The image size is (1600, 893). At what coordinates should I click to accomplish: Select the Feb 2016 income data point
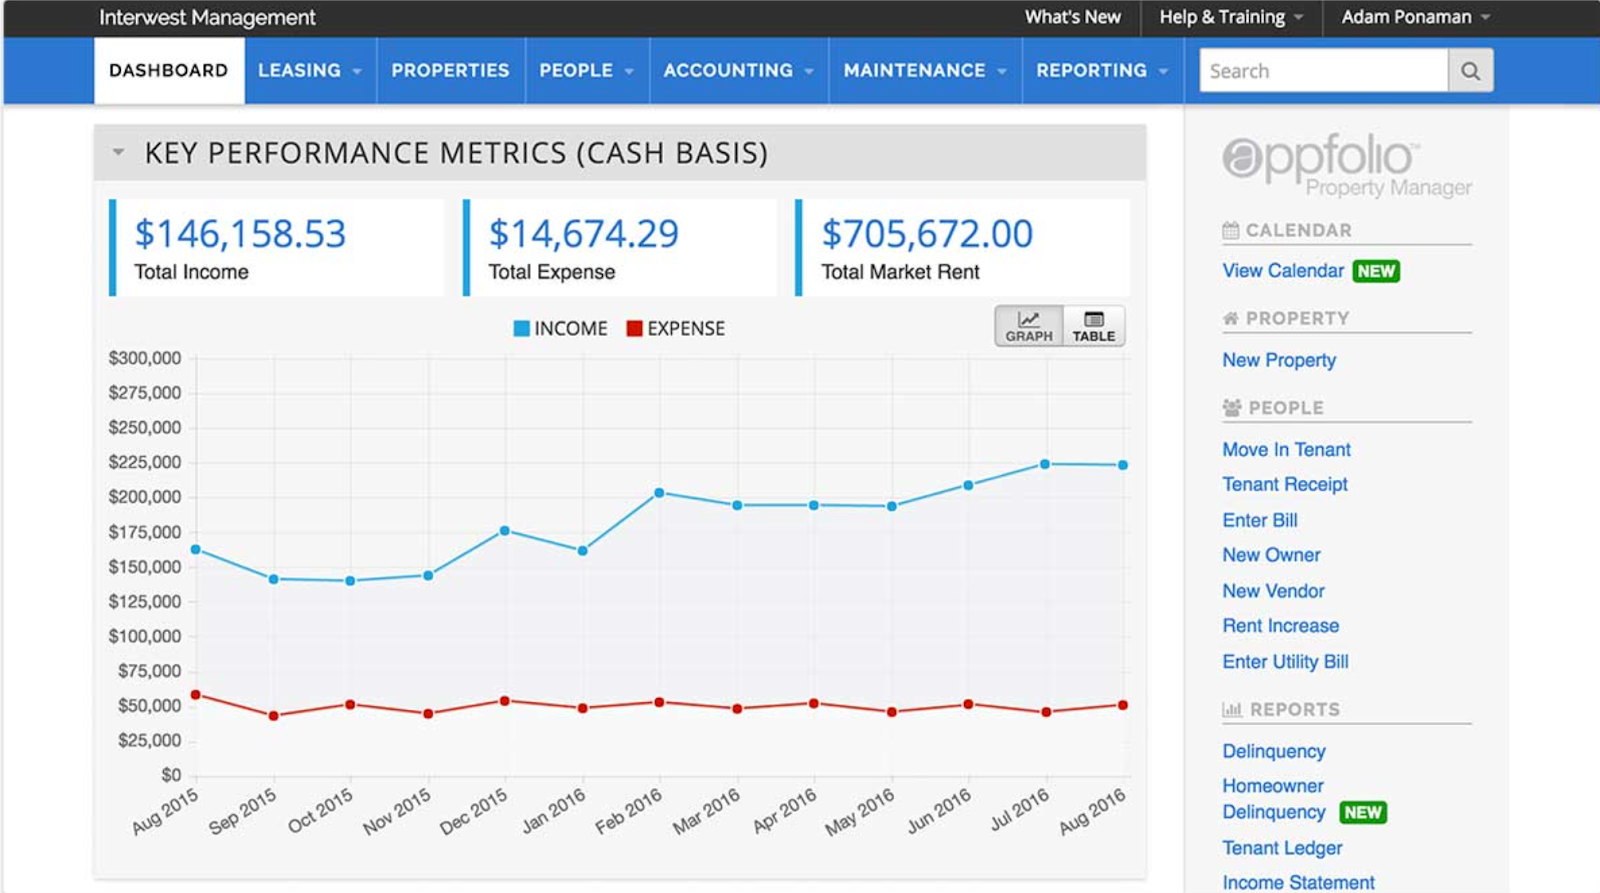pyautogui.click(x=659, y=493)
